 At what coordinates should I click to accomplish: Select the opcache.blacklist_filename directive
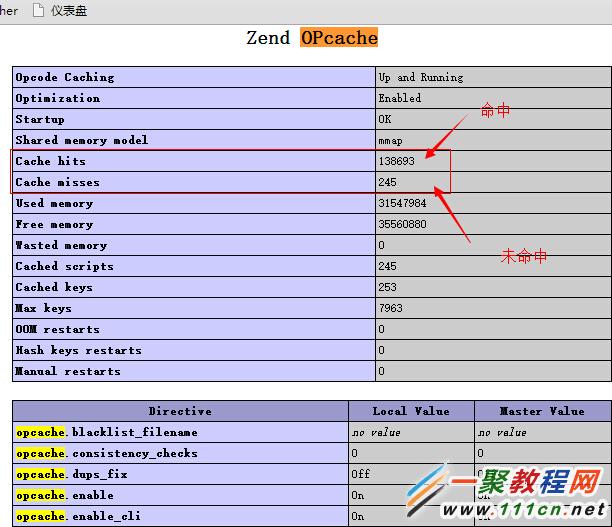pos(107,433)
